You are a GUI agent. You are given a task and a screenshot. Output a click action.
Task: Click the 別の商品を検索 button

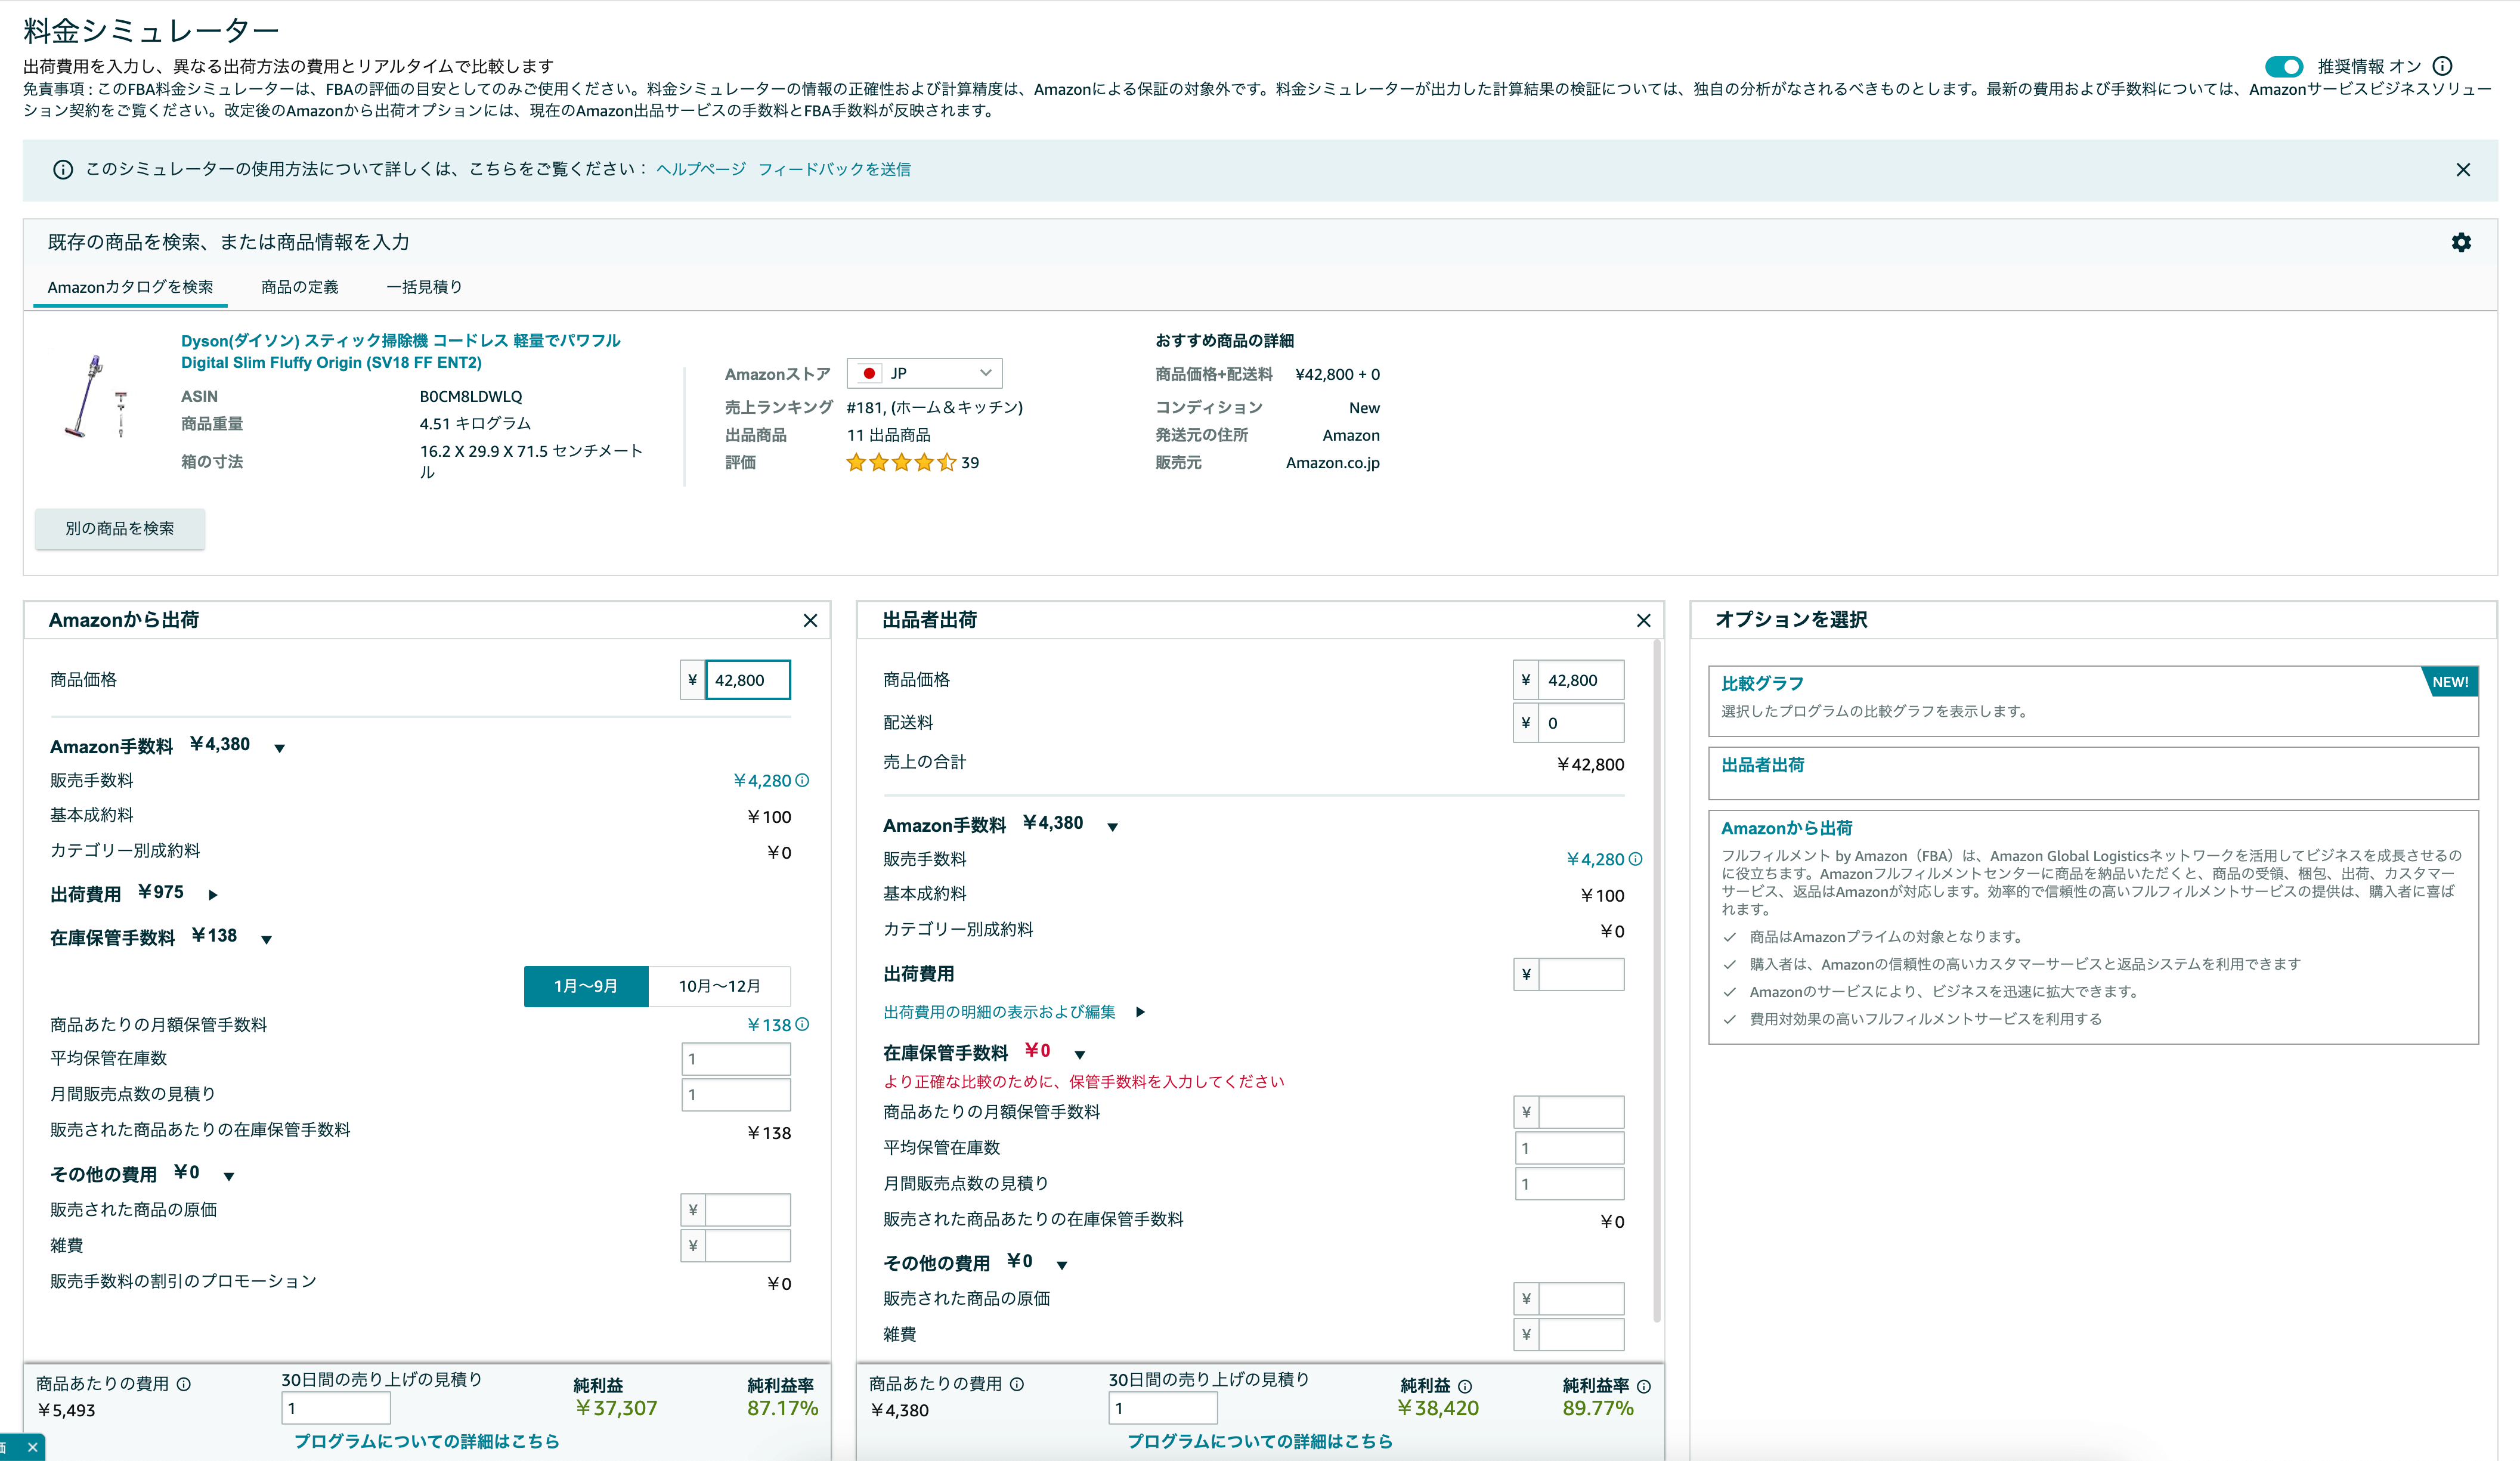pyautogui.click(x=120, y=528)
